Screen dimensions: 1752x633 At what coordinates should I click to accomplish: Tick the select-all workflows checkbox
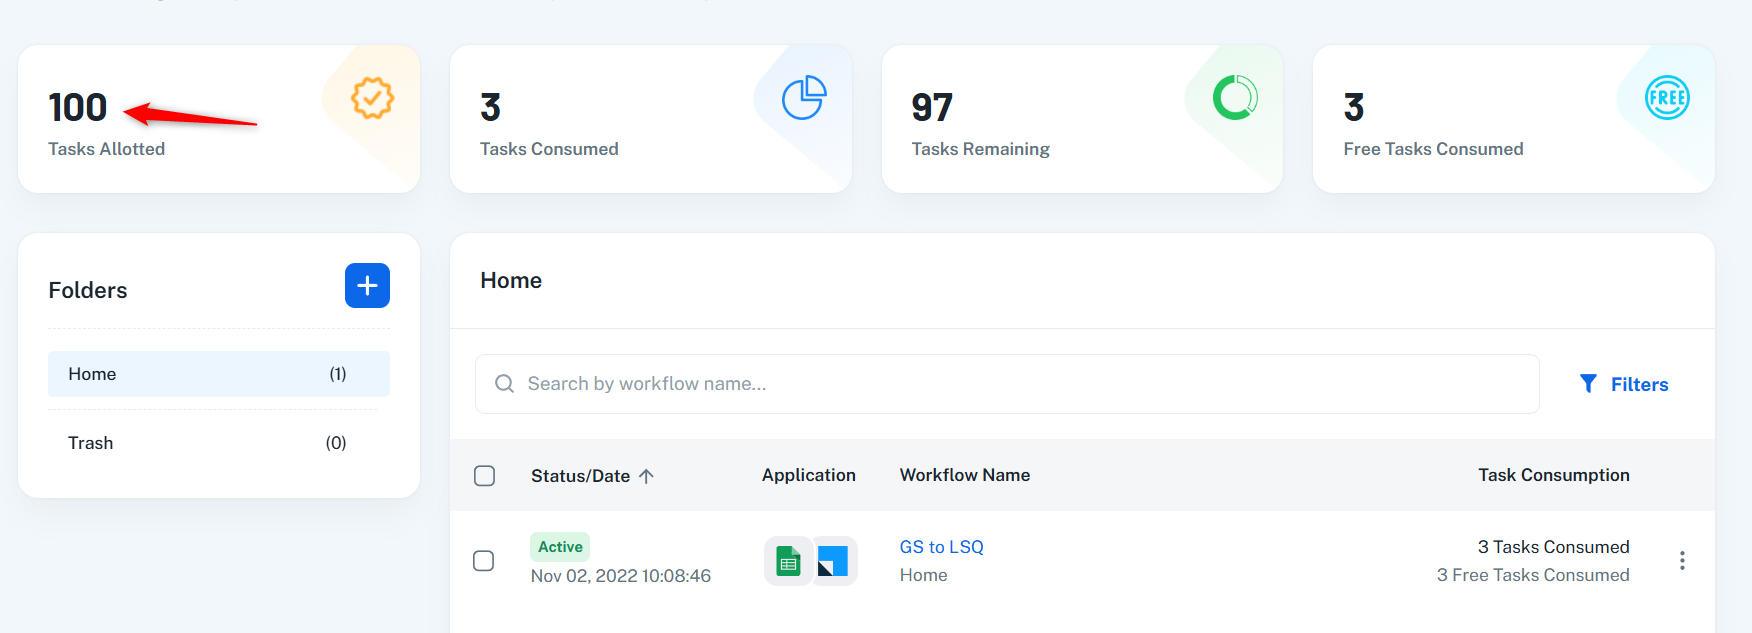point(484,476)
